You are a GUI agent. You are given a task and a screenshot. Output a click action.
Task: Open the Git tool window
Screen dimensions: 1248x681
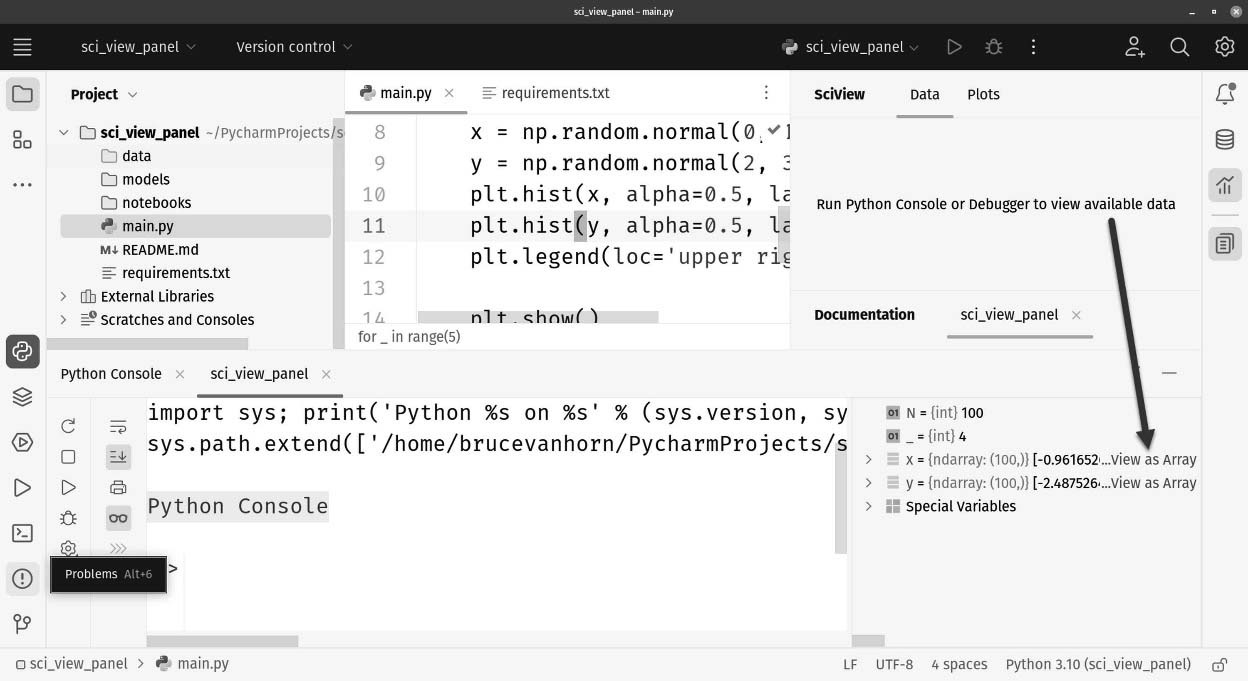click(x=22, y=624)
